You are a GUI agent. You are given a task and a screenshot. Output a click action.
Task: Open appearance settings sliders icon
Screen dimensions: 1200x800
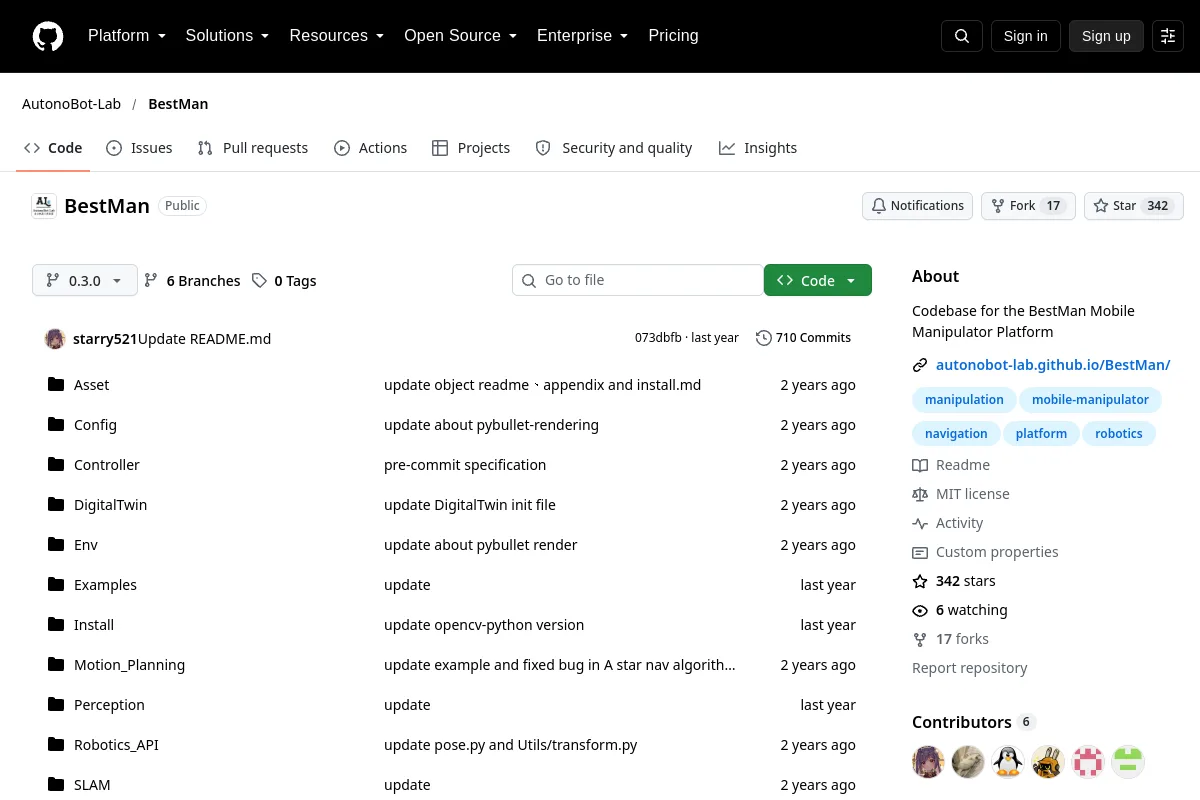1168,36
